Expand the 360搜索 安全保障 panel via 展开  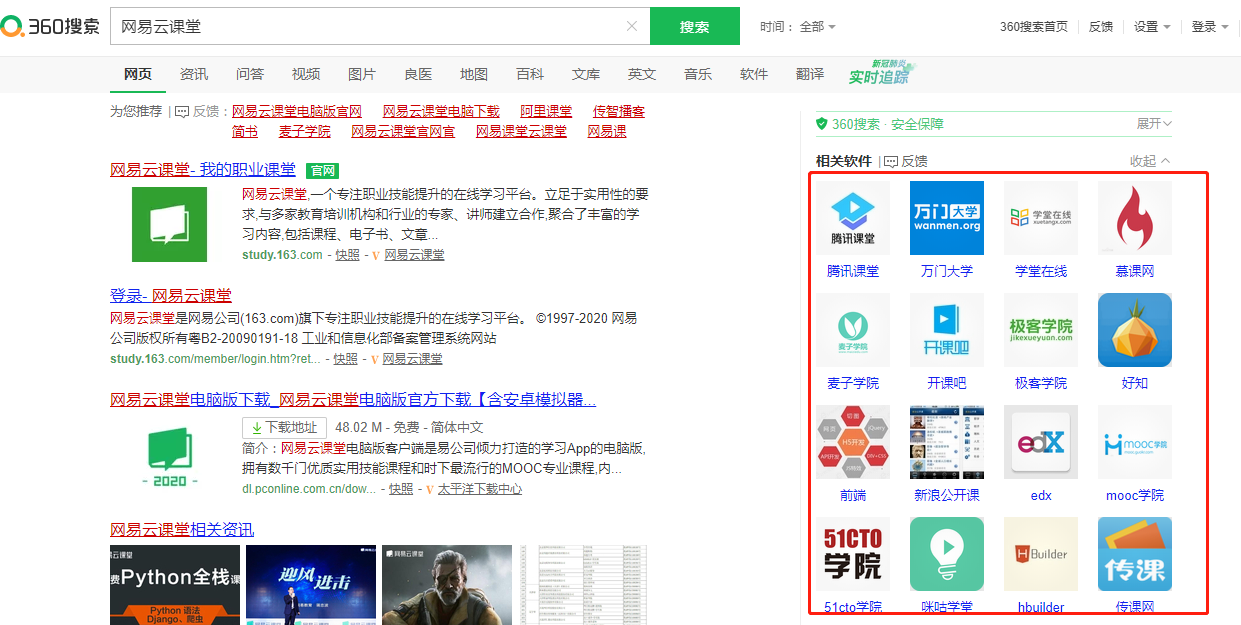tap(1154, 124)
